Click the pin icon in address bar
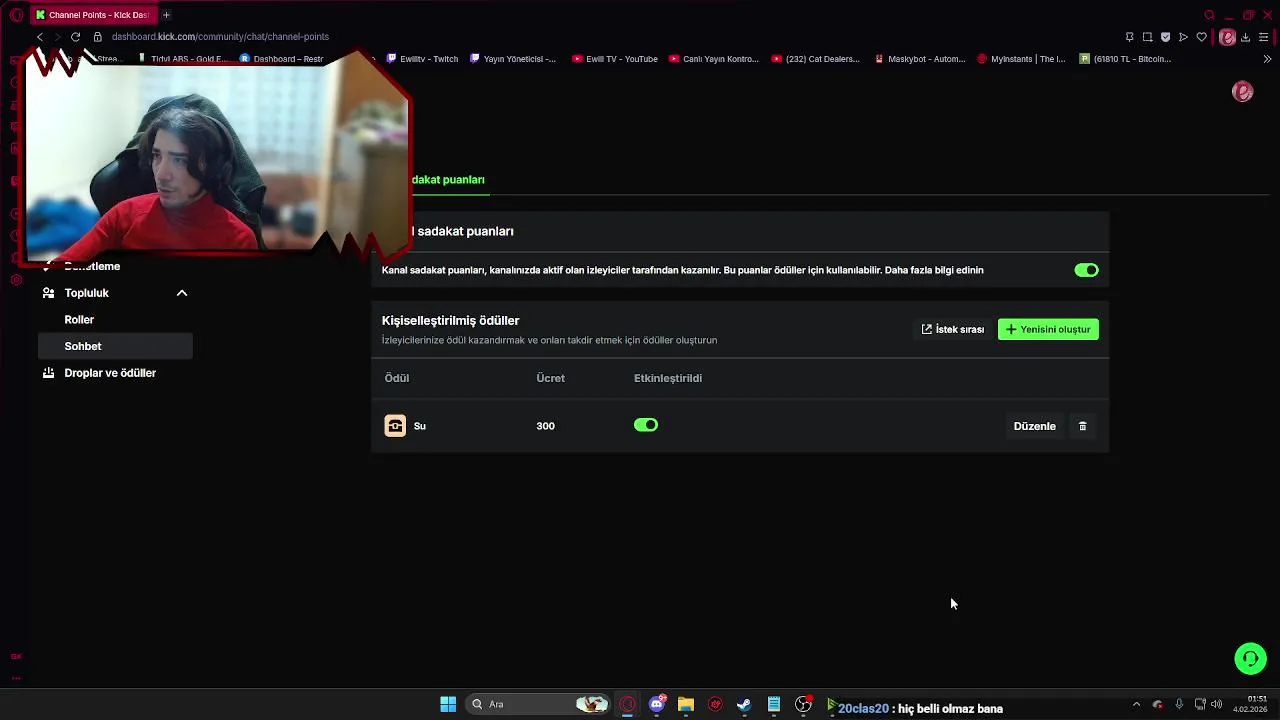1280x720 pixels. 1129,37
